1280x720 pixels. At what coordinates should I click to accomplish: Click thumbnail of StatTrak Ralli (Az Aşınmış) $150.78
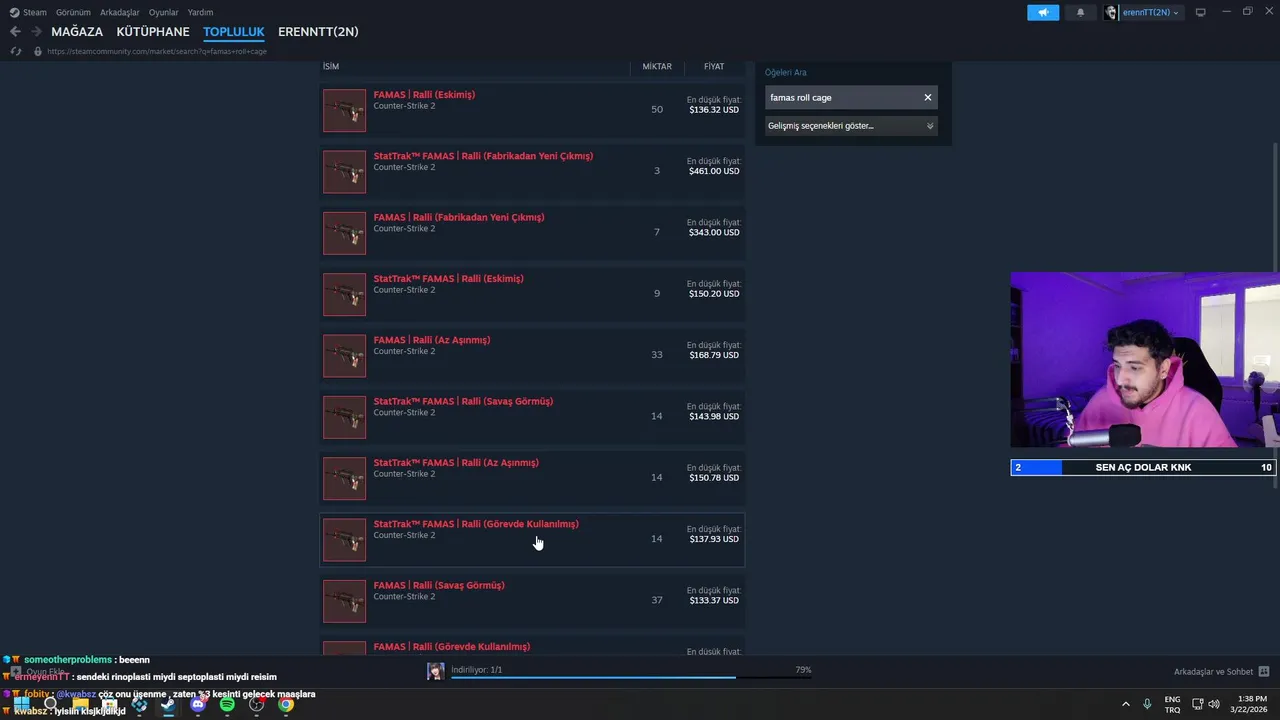click(344, 478)
